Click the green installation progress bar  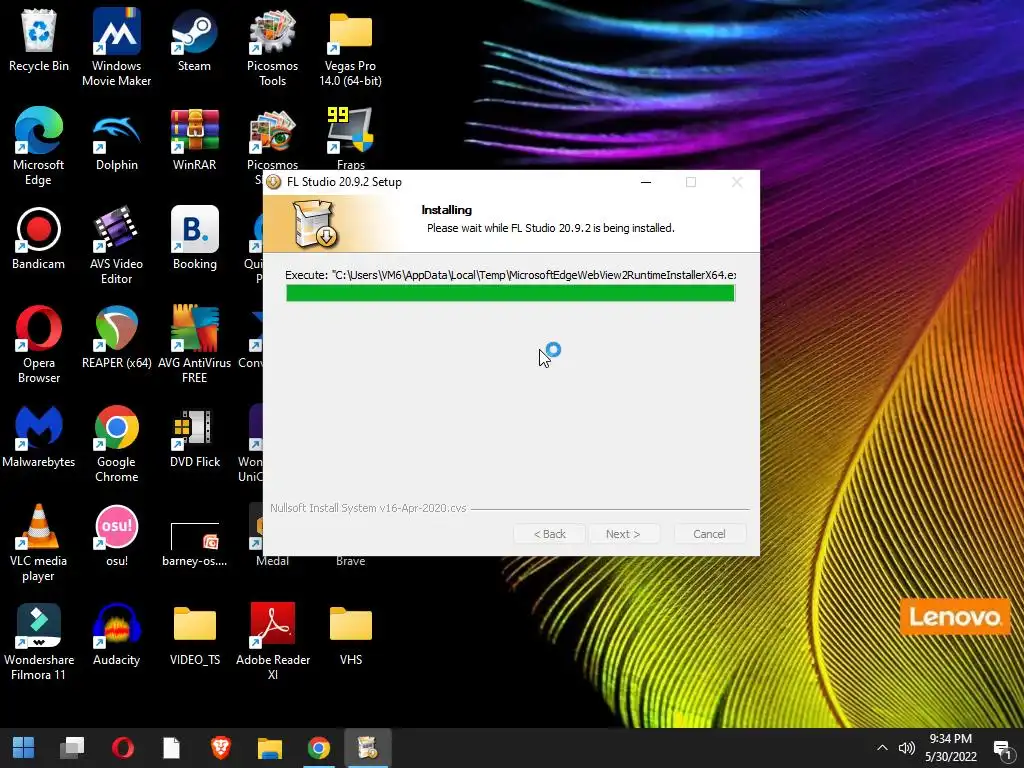(x=510, y=293)
